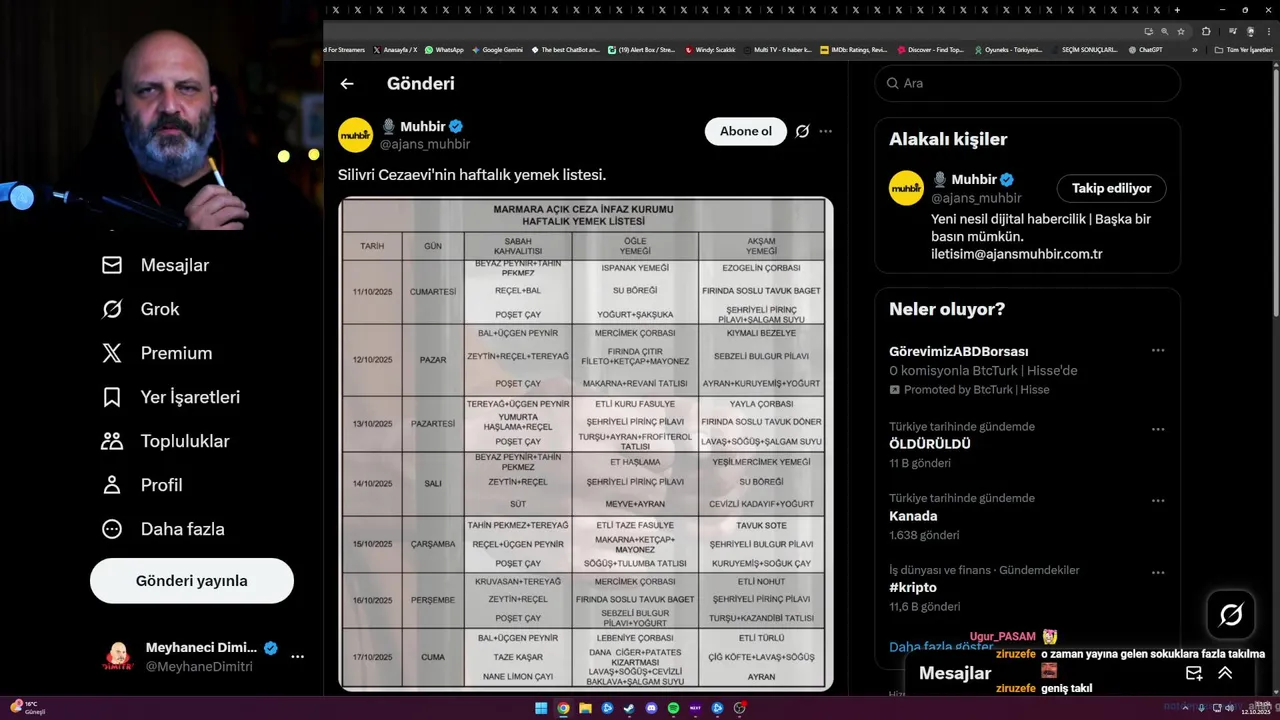The image size is (1280, 720).
Task: Open options for Kanada trend
Action: point(1158,501)
